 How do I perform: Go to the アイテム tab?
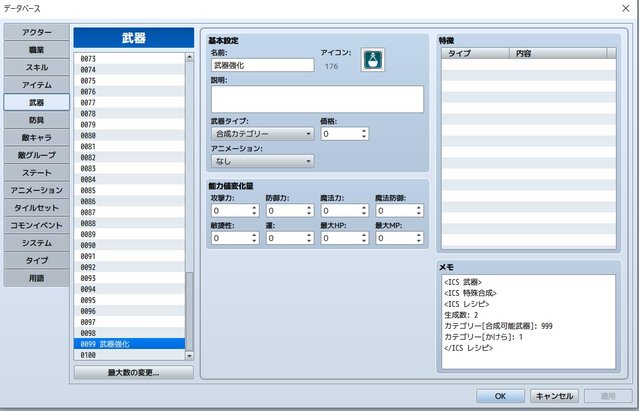37,85
